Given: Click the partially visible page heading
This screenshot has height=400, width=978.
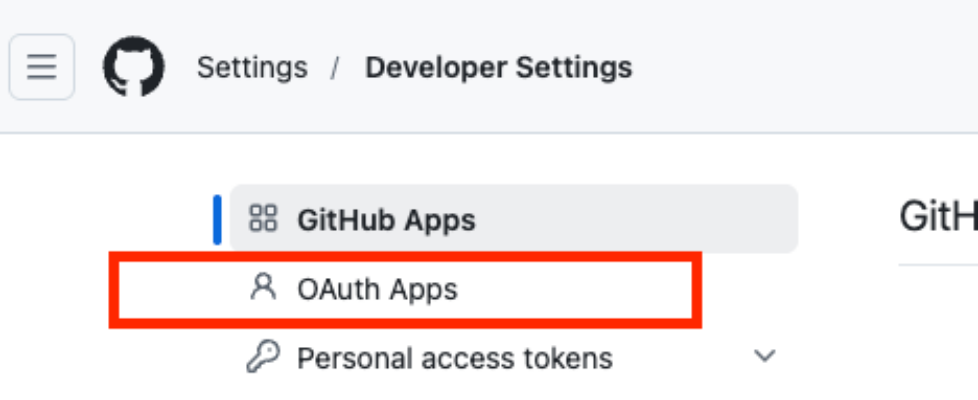Looking at the screenshot, I should 938,217.
